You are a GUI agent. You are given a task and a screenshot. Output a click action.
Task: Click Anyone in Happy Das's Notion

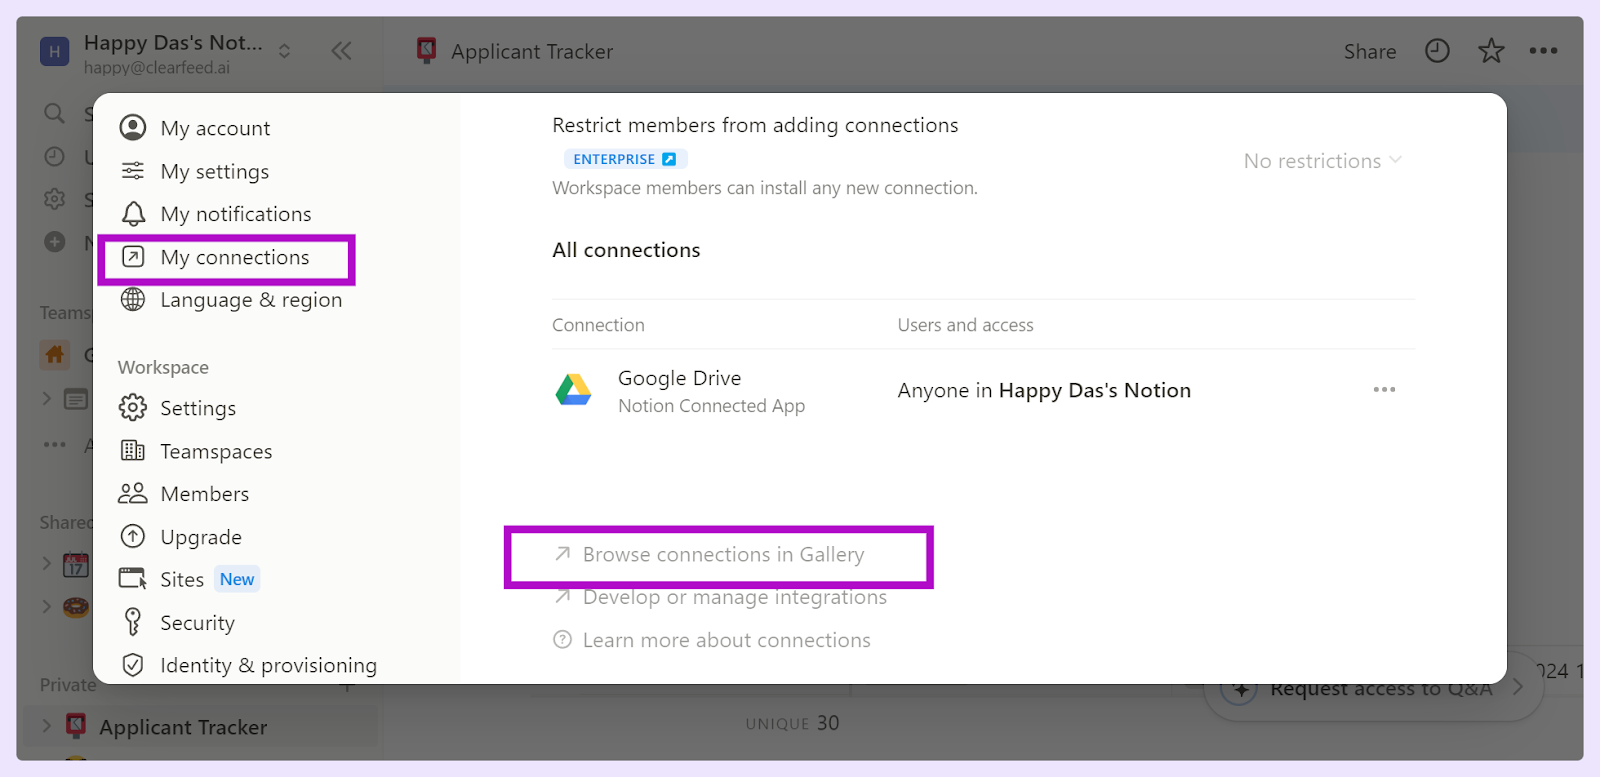[1044, 391]
